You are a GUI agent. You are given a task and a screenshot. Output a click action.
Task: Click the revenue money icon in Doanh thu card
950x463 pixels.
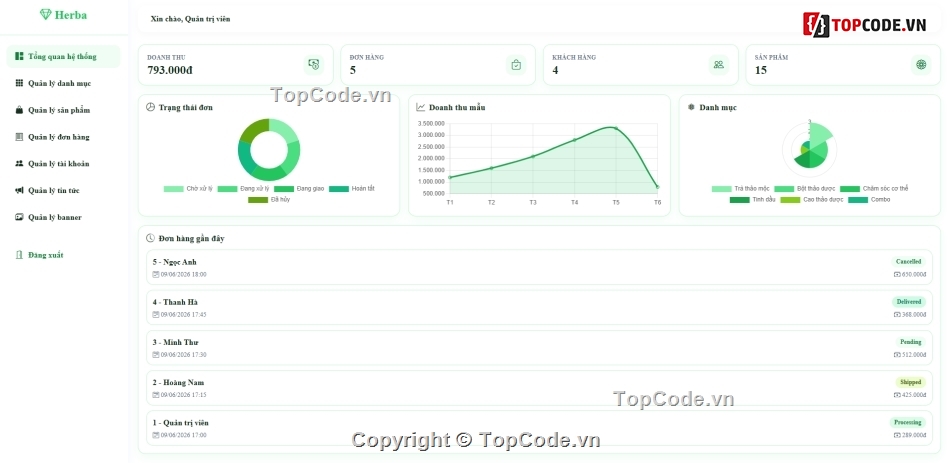(x=314, y=65)
